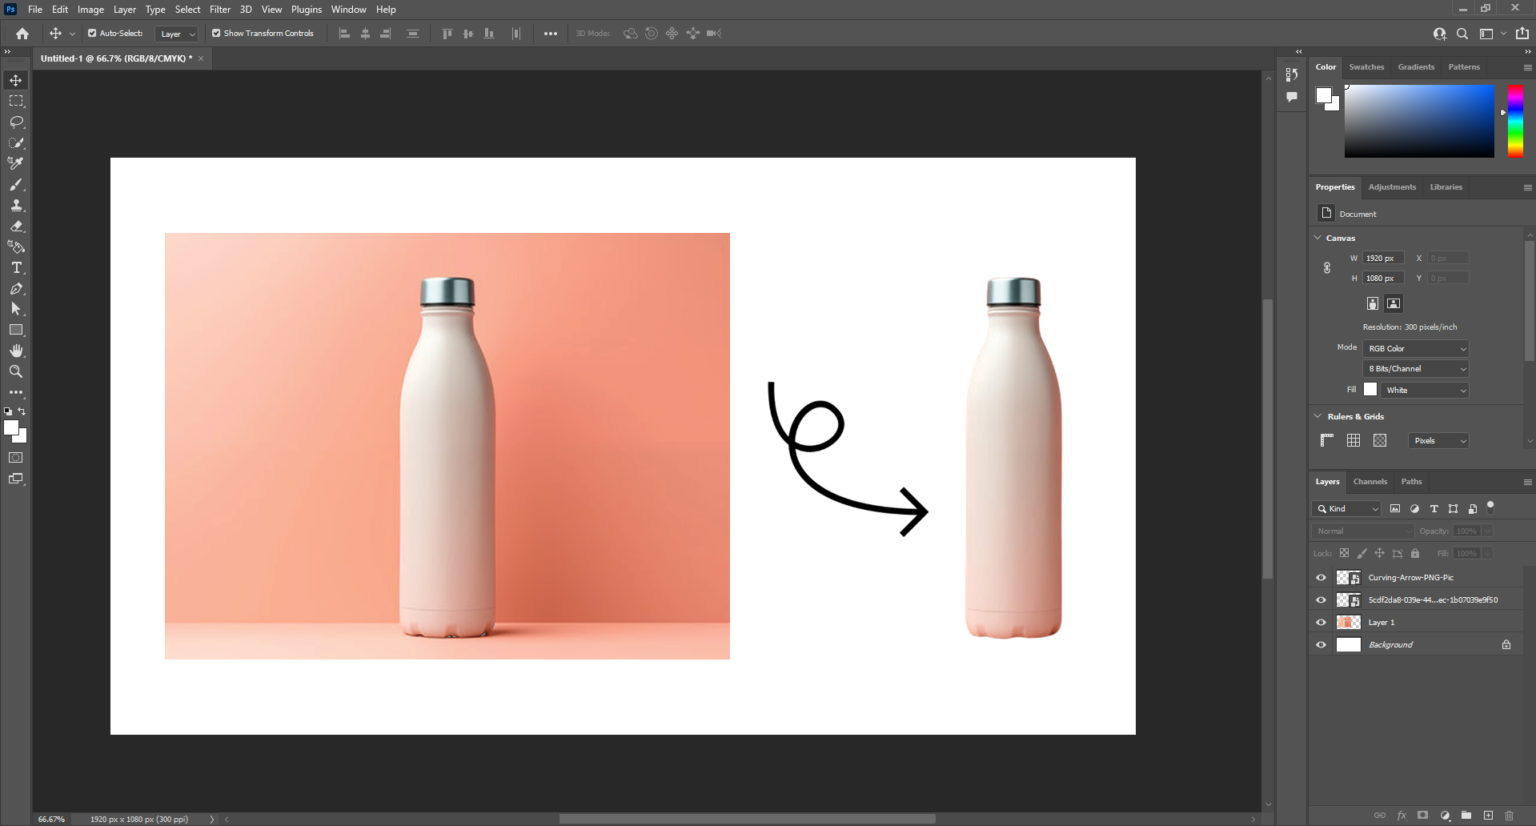
Task: Open the Filter menu
Action: (x=219, y=9)
